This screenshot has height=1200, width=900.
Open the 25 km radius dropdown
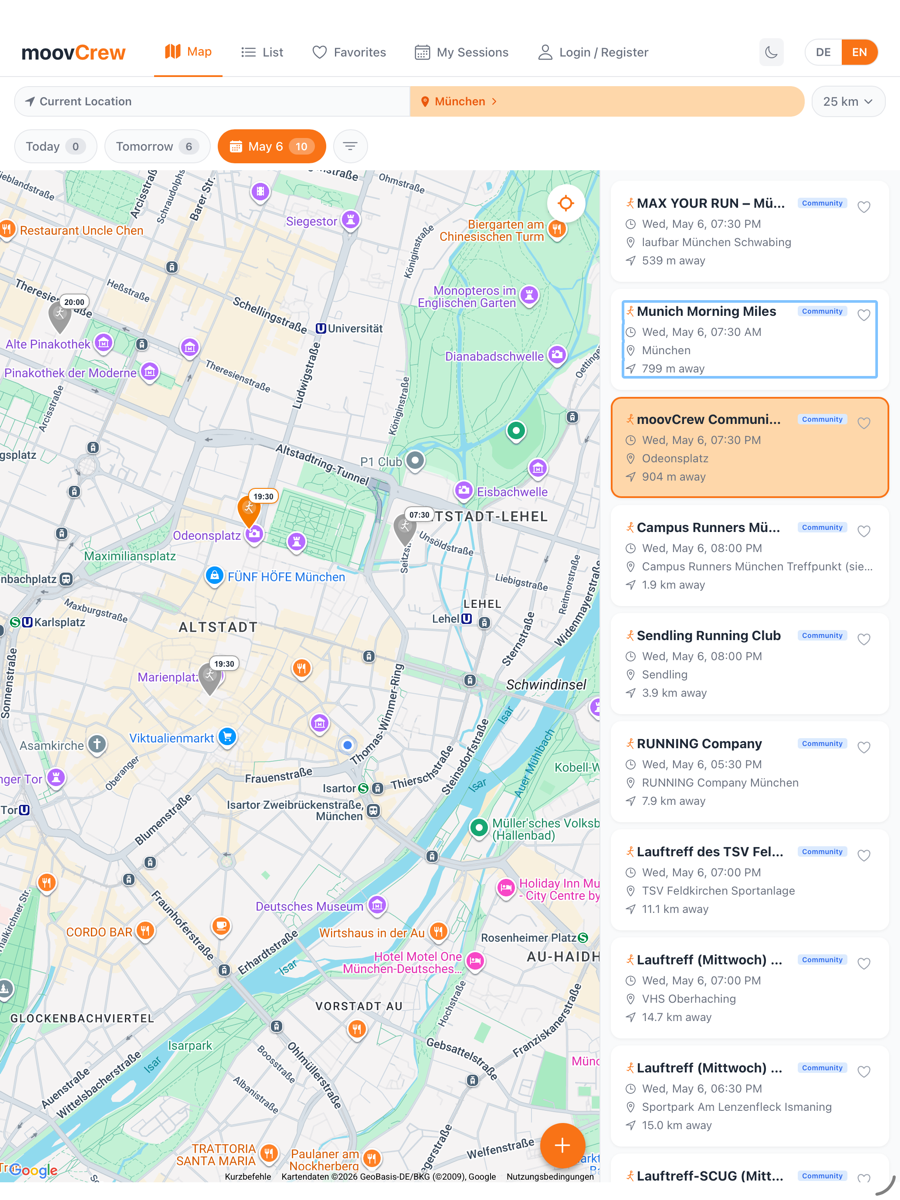click(848, 101)
